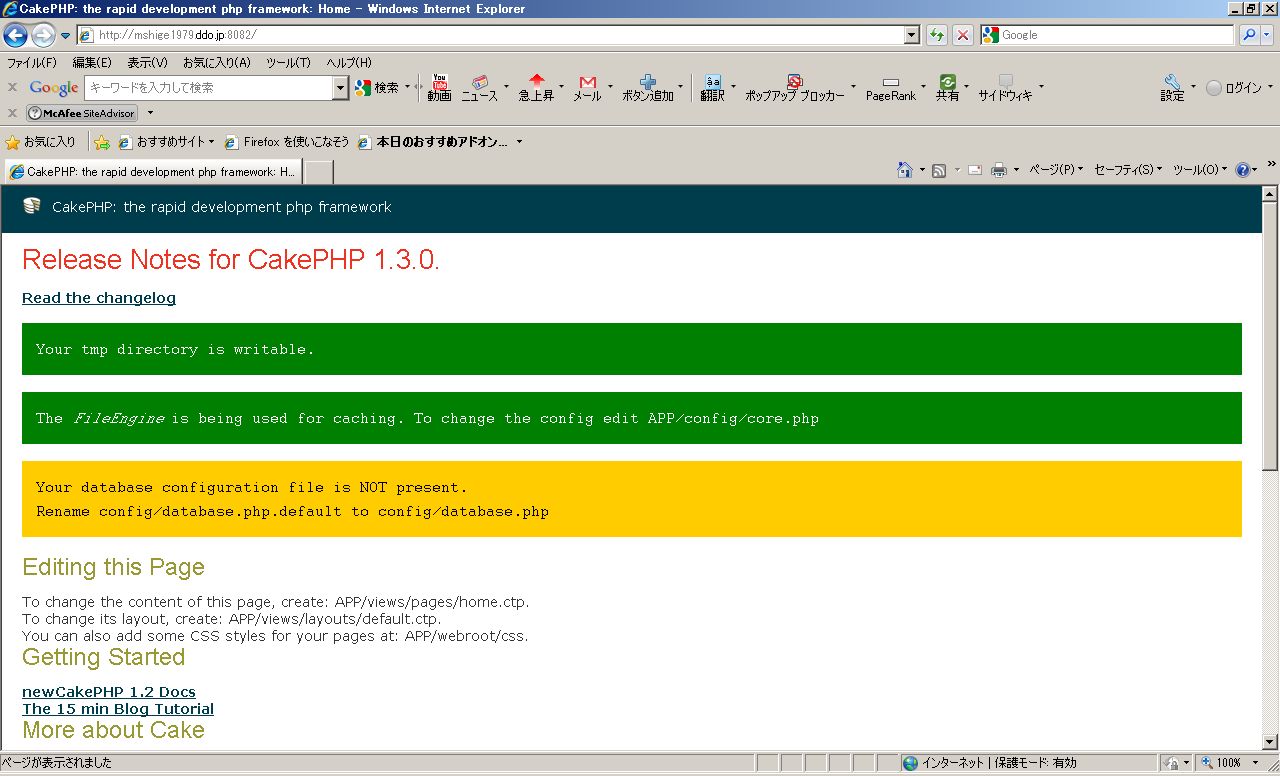Open RSS feeds icon in command bar
Viewport: 1280px width, 776px height.
939,170
